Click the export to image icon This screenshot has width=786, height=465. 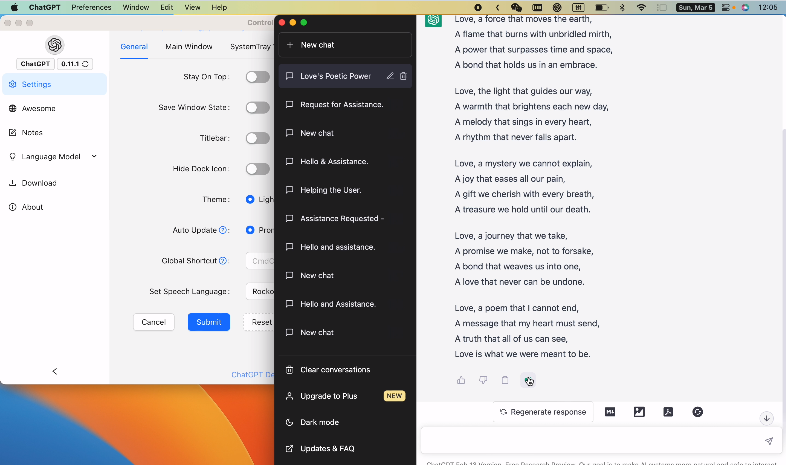click(x=639, y=412)
